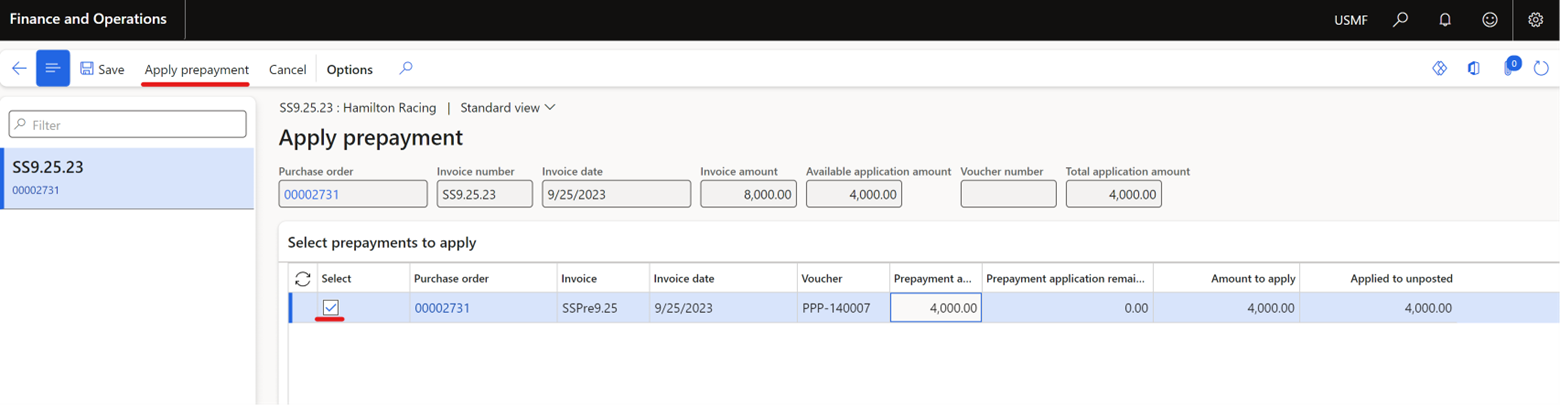Open the settings gear
The height and width of the screenshot is (405, 1560).
pyautogui.click(x=1536, y=20)
